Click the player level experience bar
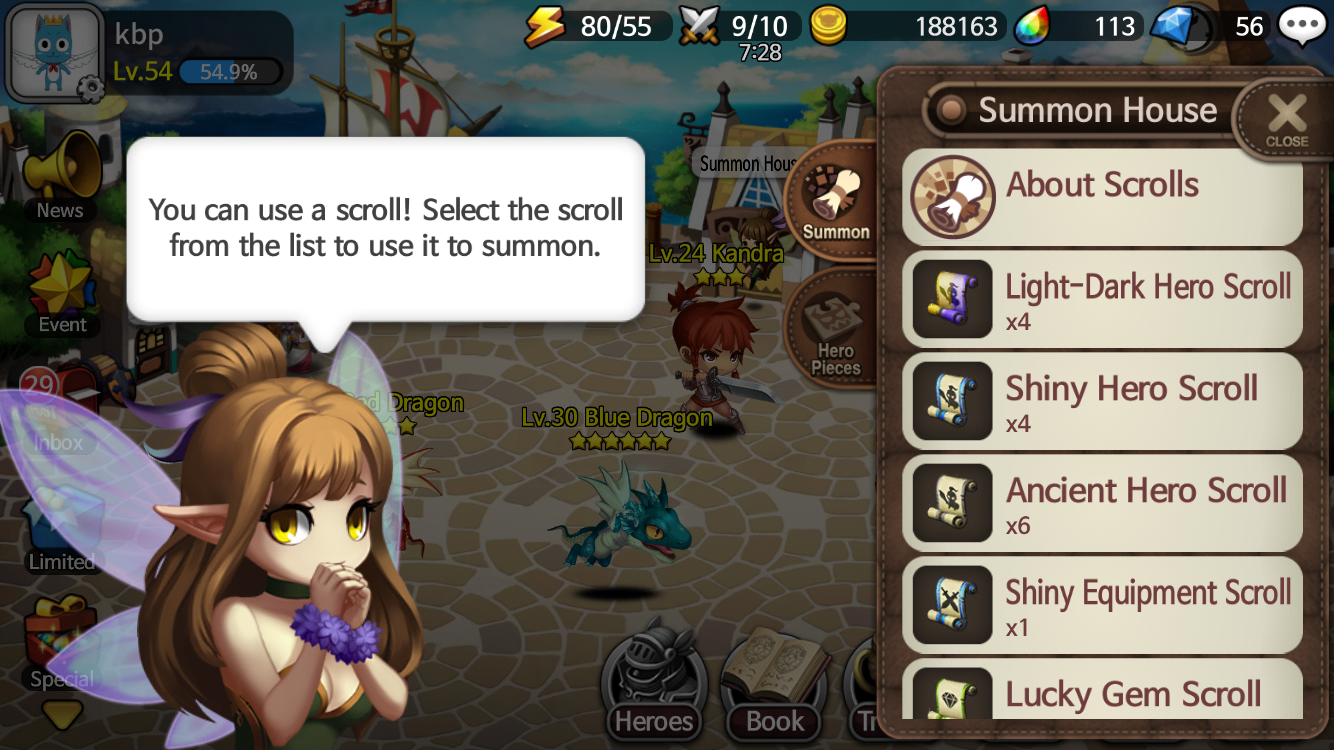 pyautogui.click(x=230, y=72)
